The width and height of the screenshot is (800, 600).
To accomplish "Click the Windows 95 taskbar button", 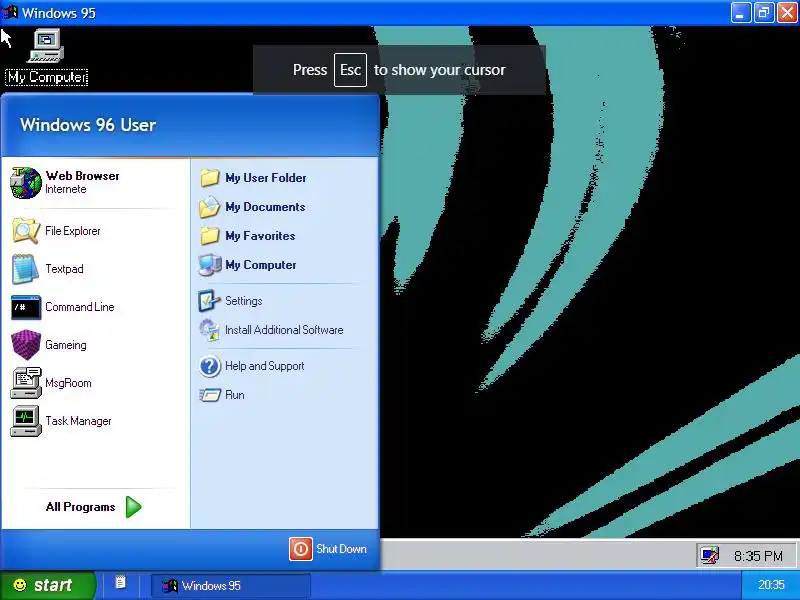I will coord(231,585).
